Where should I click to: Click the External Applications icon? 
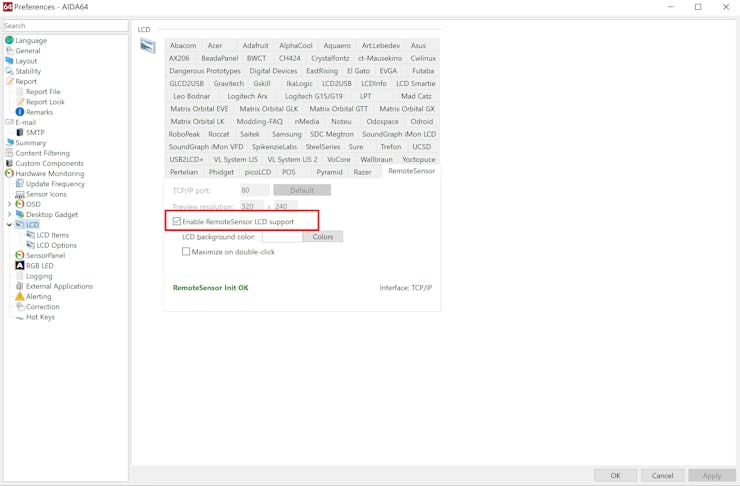20,286
